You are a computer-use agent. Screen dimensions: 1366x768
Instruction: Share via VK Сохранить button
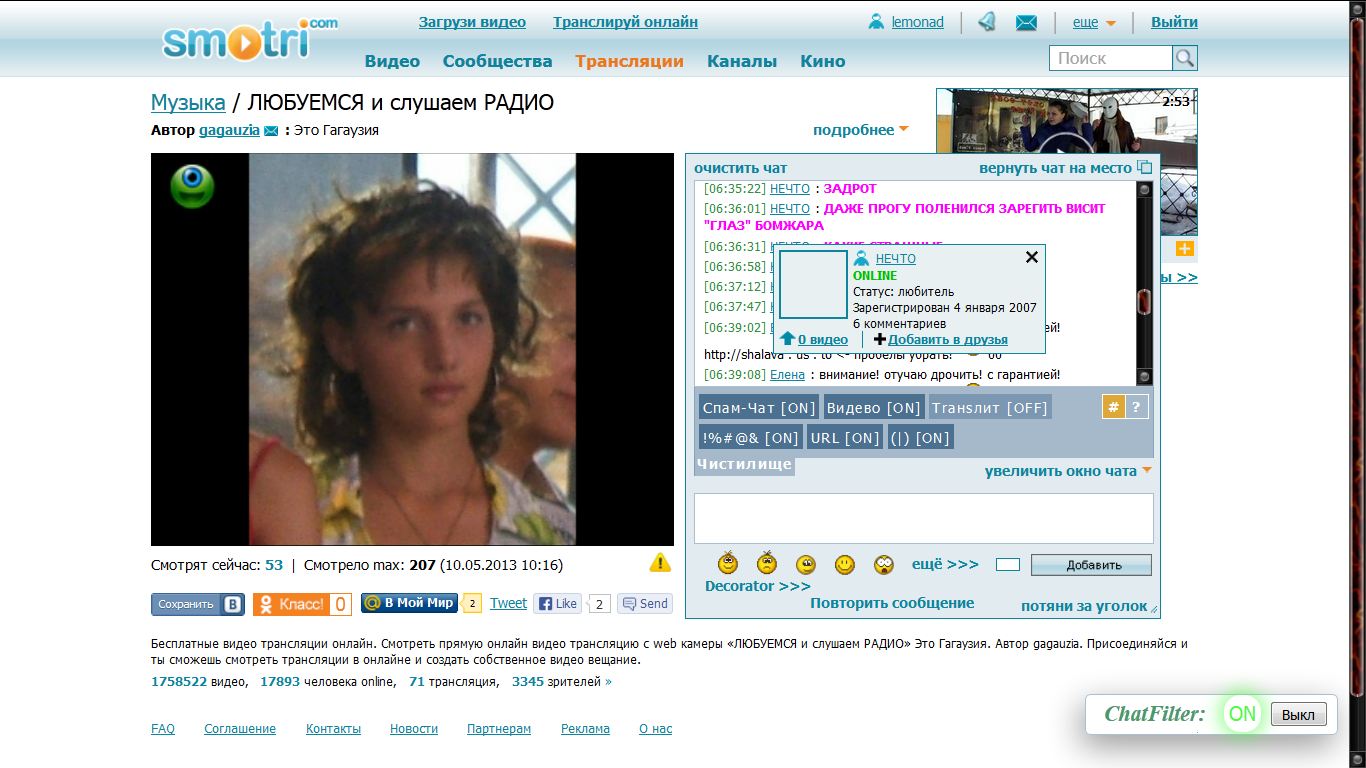[198, 604]
